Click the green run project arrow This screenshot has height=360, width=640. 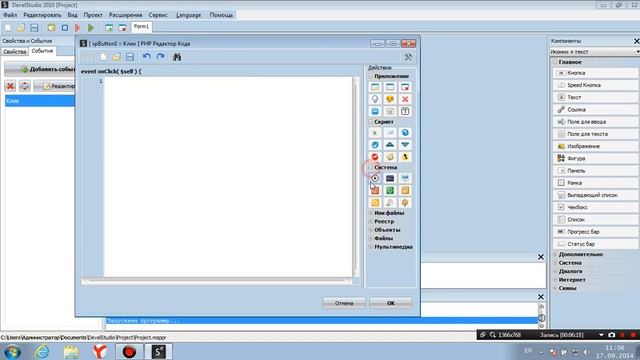click(x=91, y=28)
